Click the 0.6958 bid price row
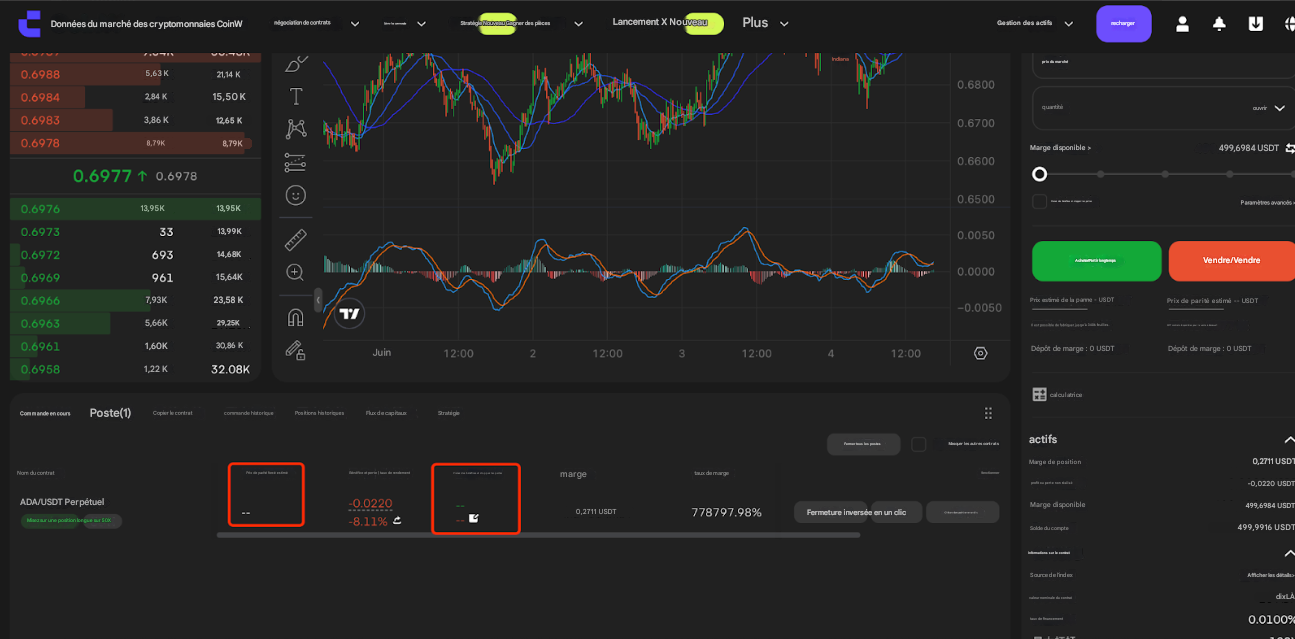The width and height of the screenshot is (1295, 639). [135, 369]
